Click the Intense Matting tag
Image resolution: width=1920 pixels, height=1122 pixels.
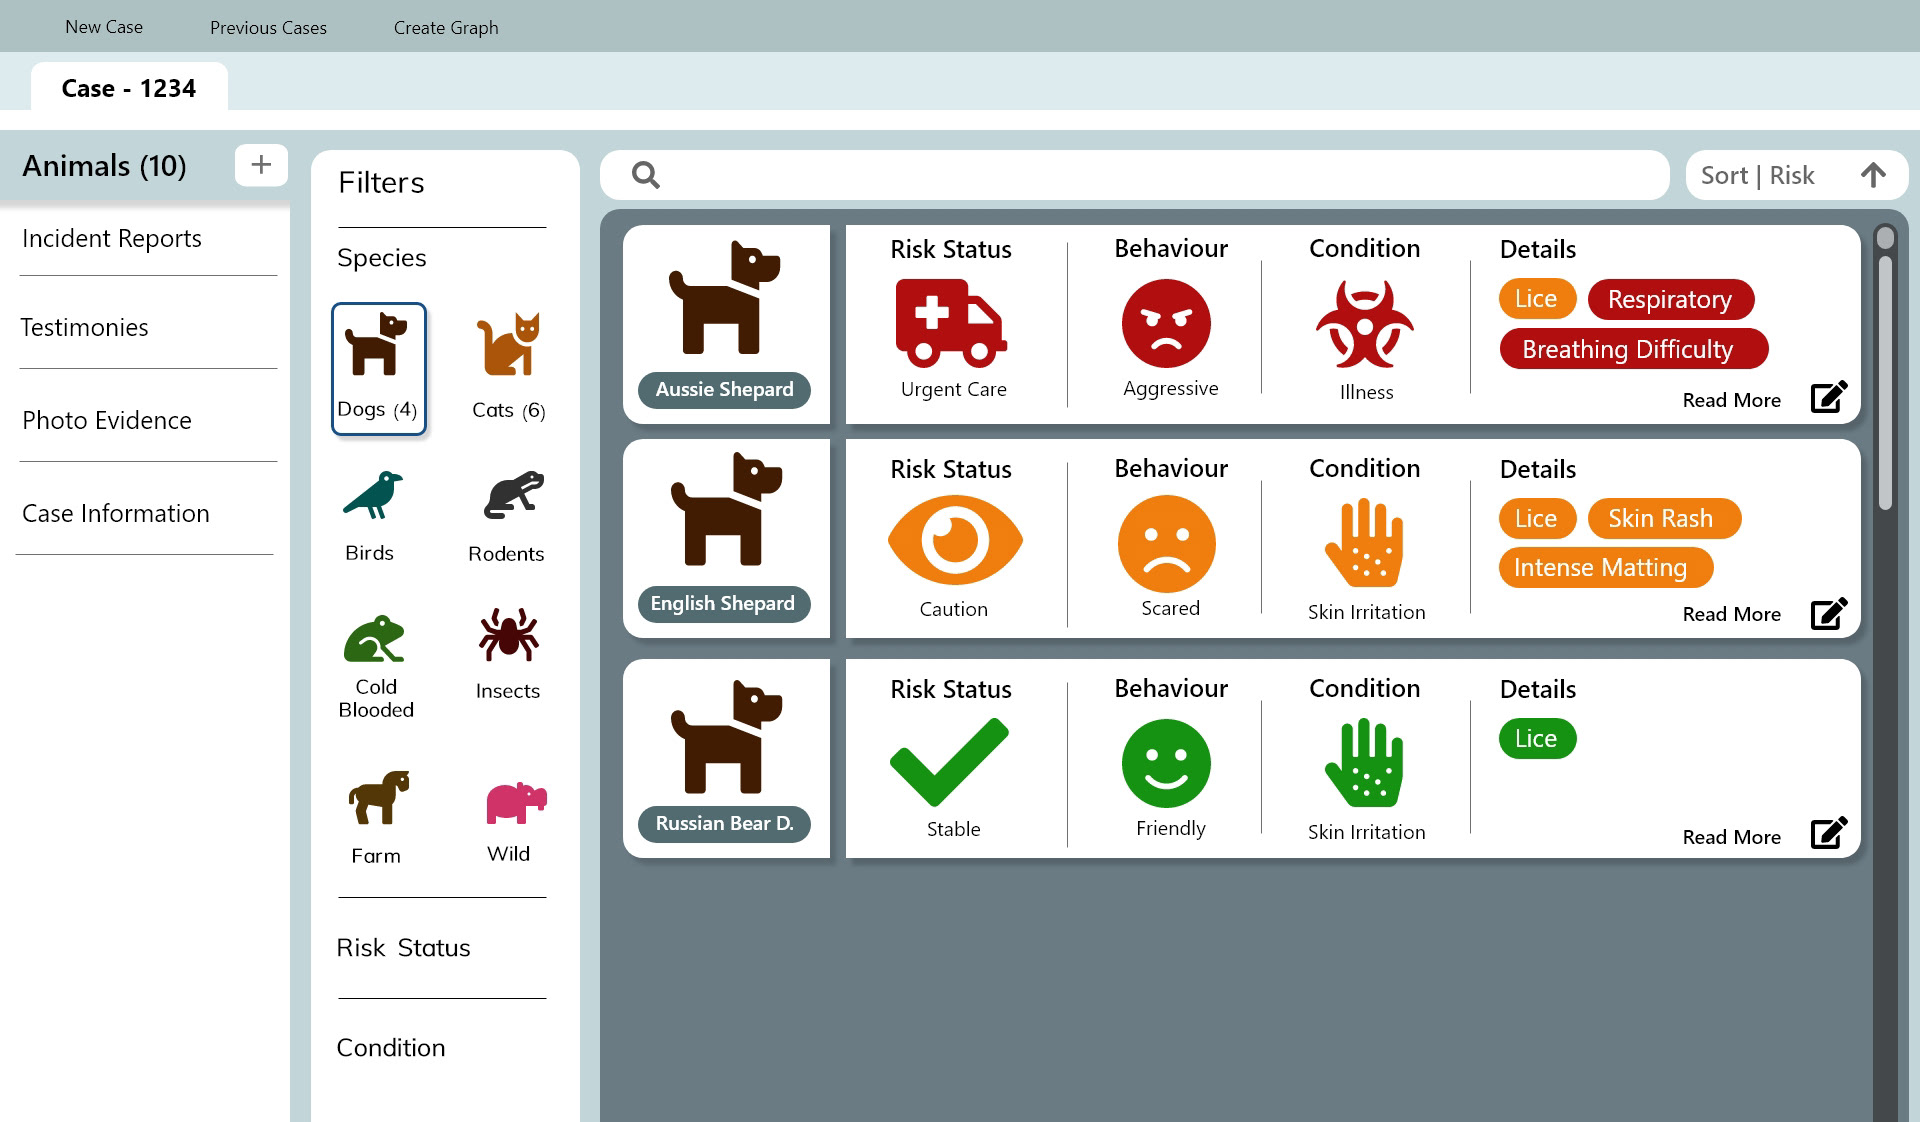point(1606,568)
